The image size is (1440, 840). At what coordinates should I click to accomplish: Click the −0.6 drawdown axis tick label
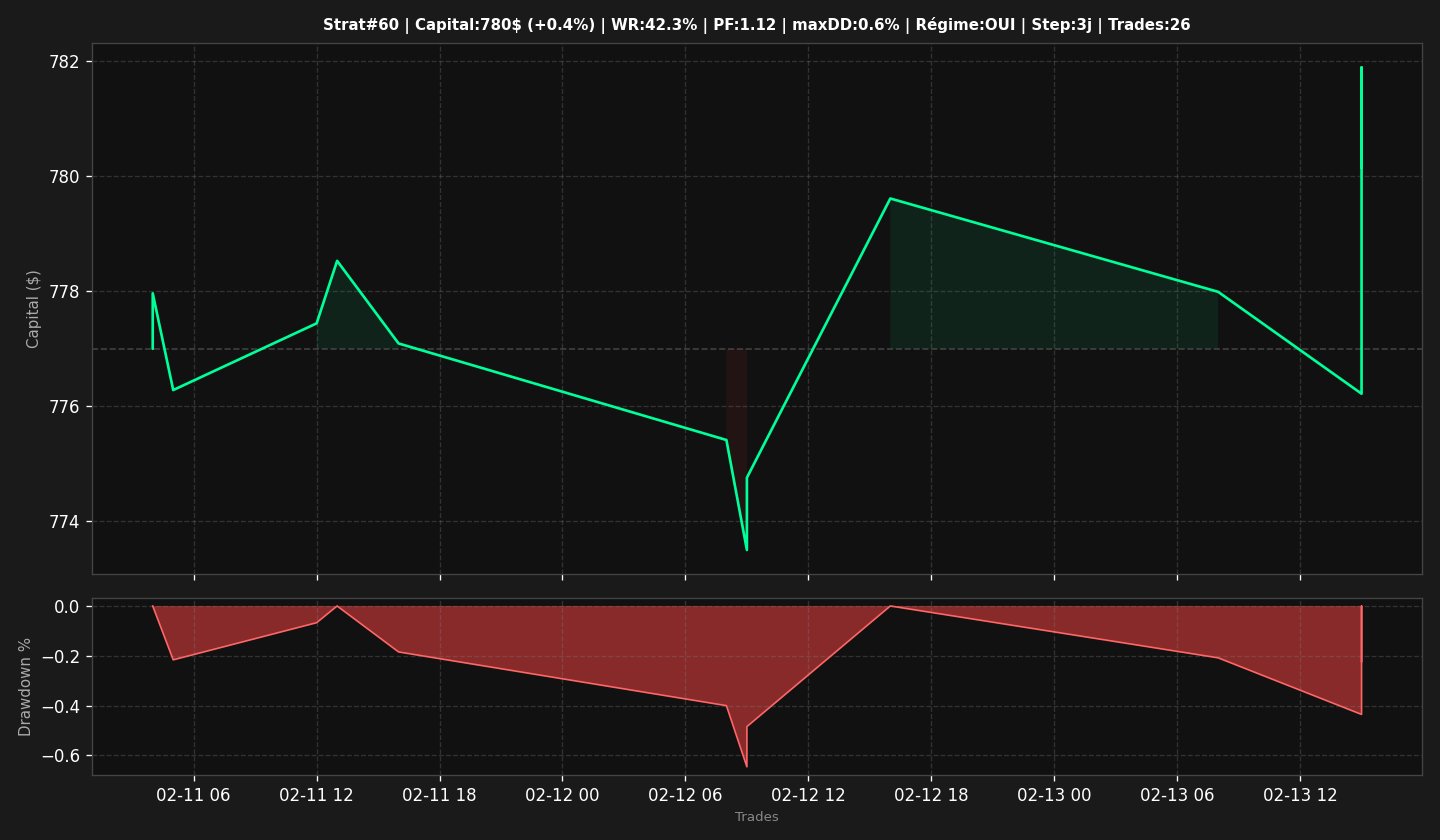click(61, 756)
